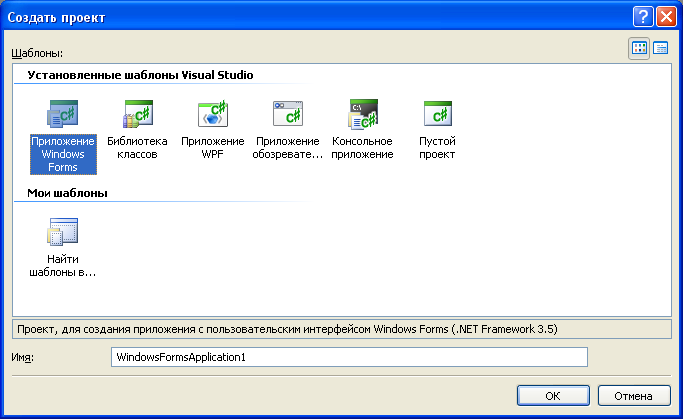The height and width of the screenshot is (419, 683).
Task: Click the "Приложение WPF" label
Action: [x=213, y=148]
